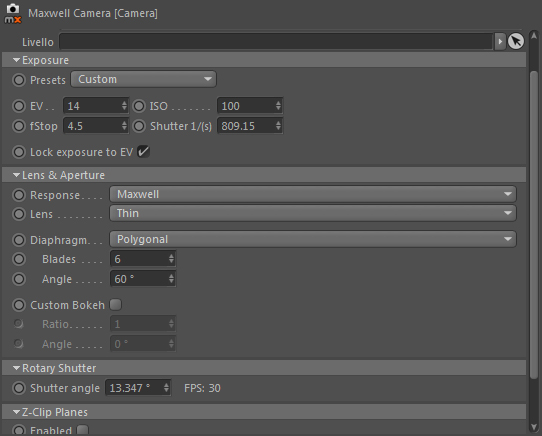Click the FPS: 30 readout
The height and width of the screenshot is (436, 542).
(x=202, y=388)
